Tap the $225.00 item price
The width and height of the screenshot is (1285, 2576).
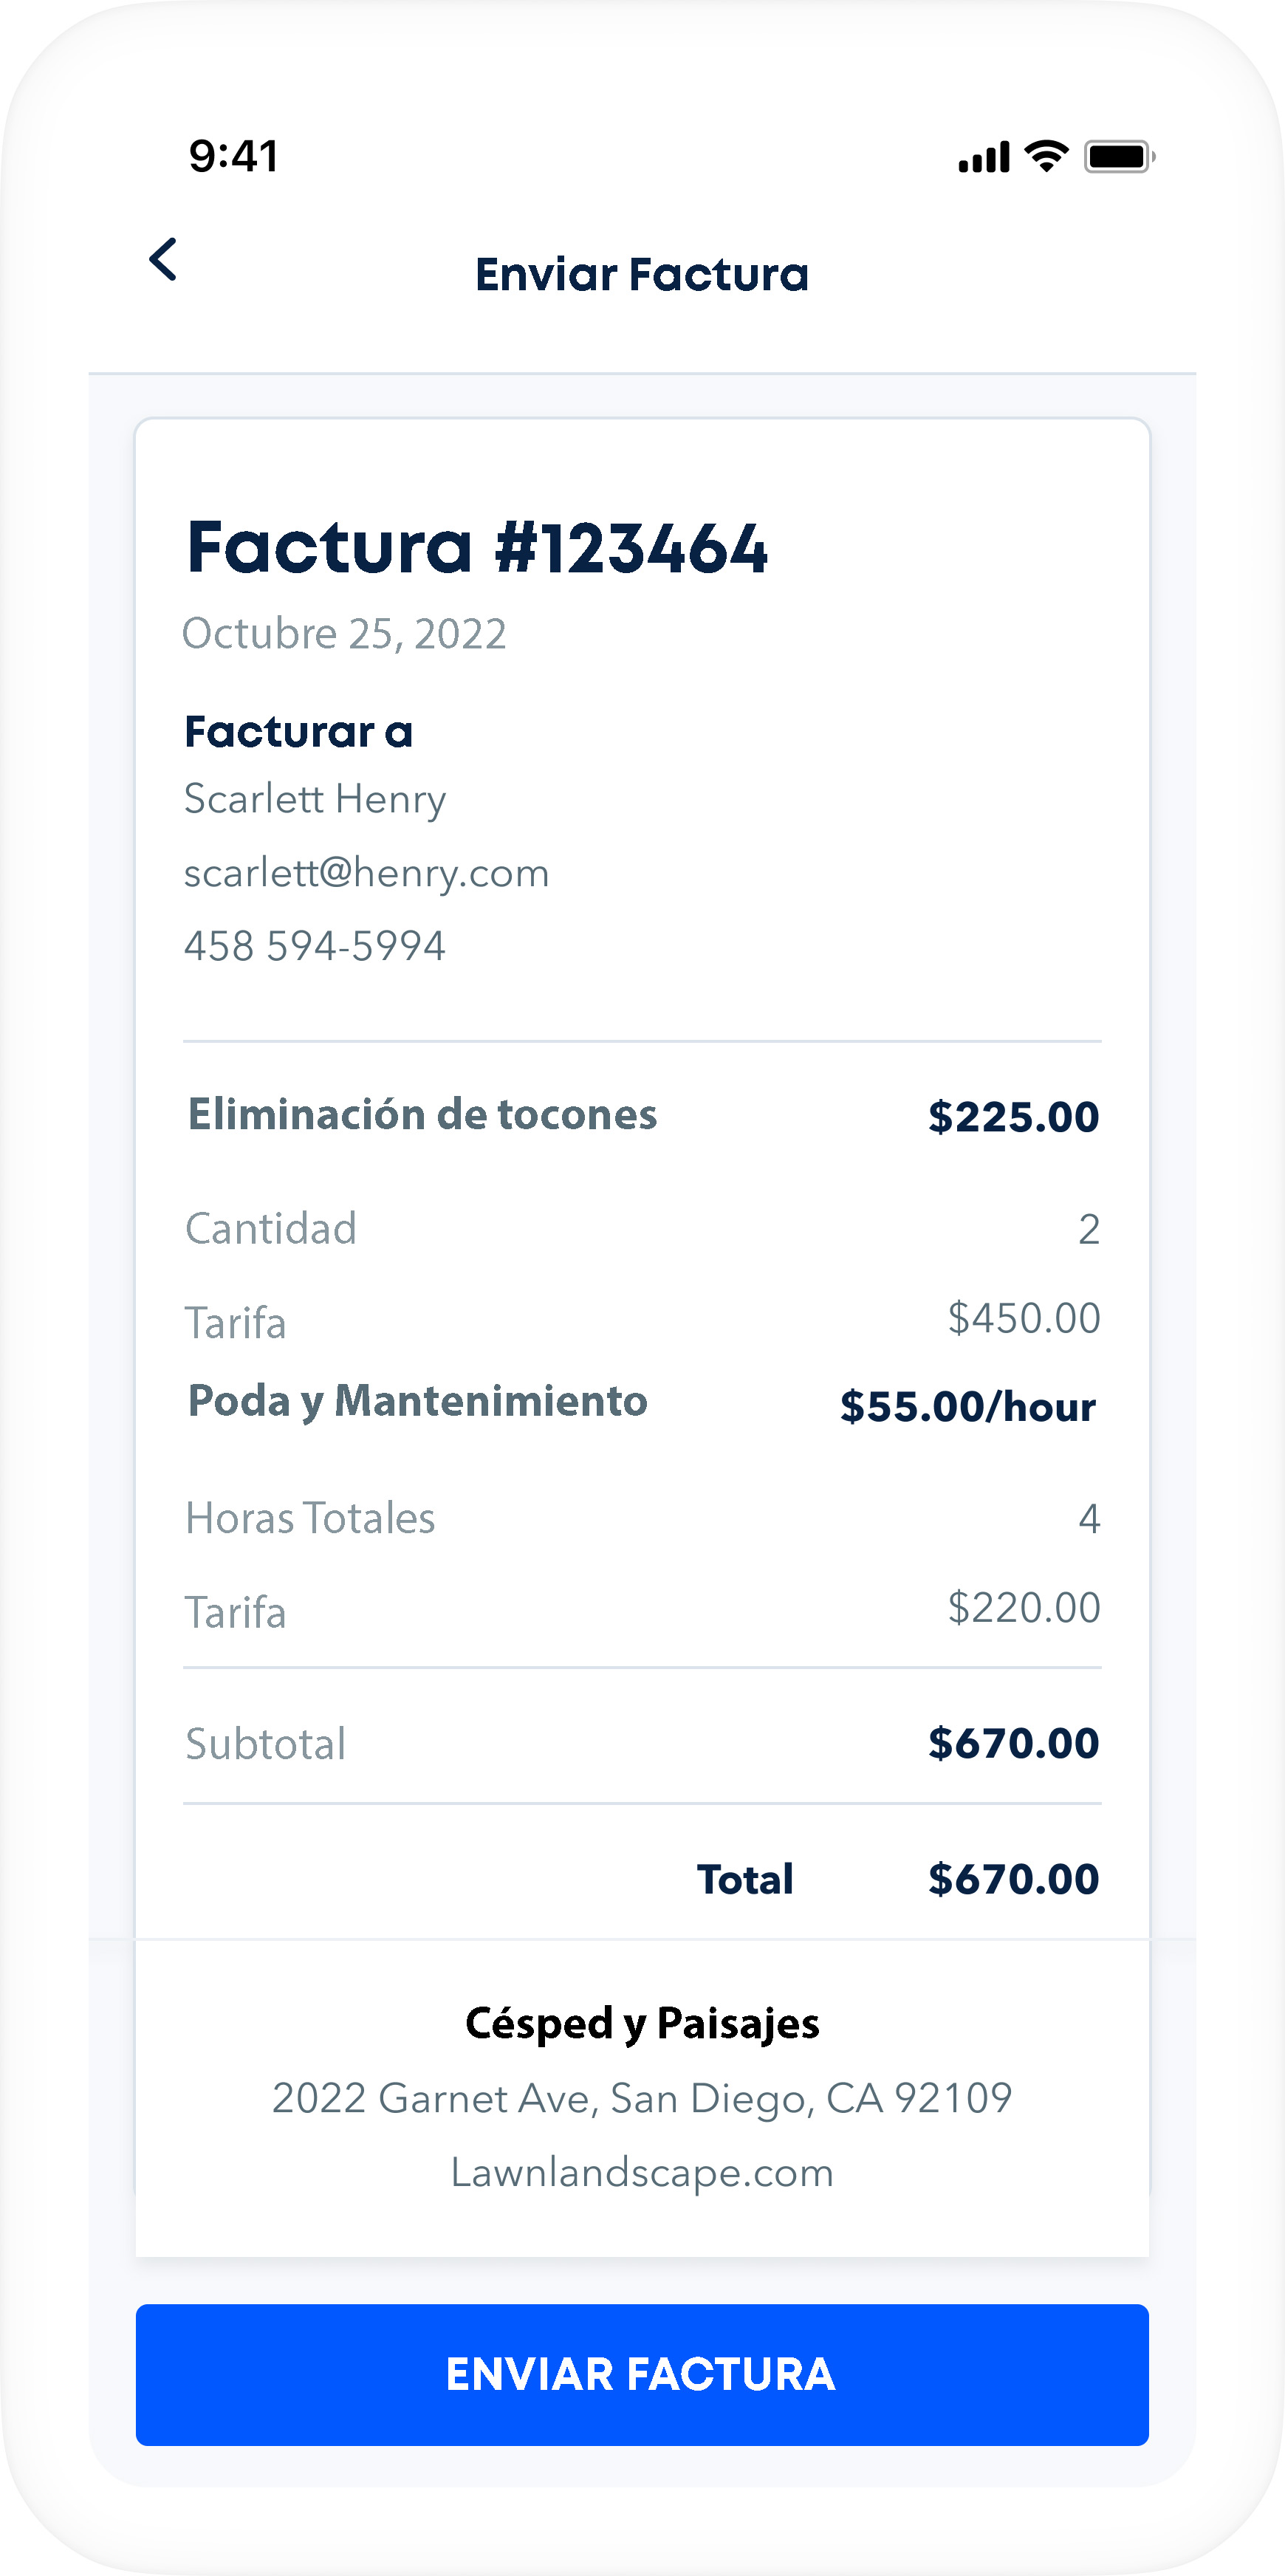(x=1013, y=1117)
